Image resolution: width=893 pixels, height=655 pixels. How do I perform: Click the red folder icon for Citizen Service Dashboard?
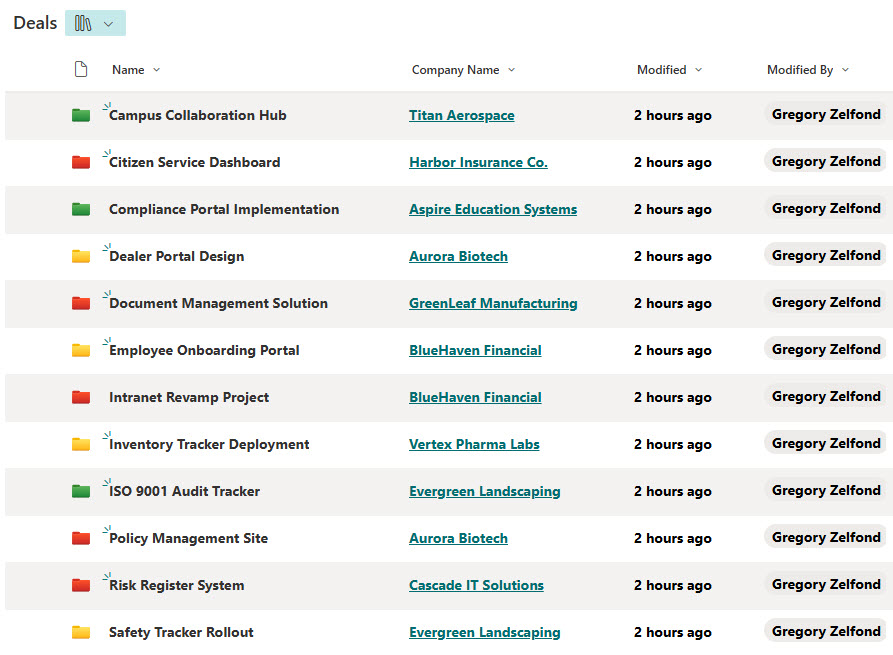(81, 162)
